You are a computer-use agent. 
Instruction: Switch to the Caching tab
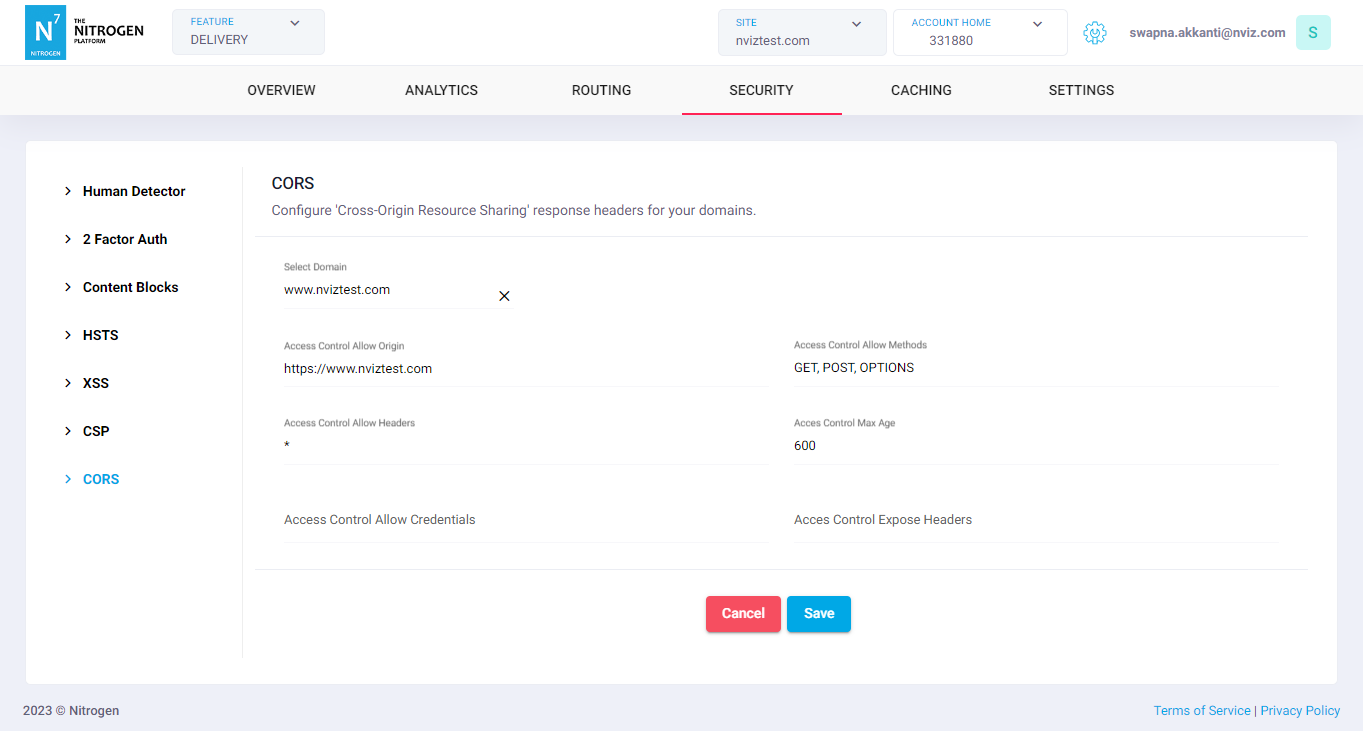click(921, 90)
